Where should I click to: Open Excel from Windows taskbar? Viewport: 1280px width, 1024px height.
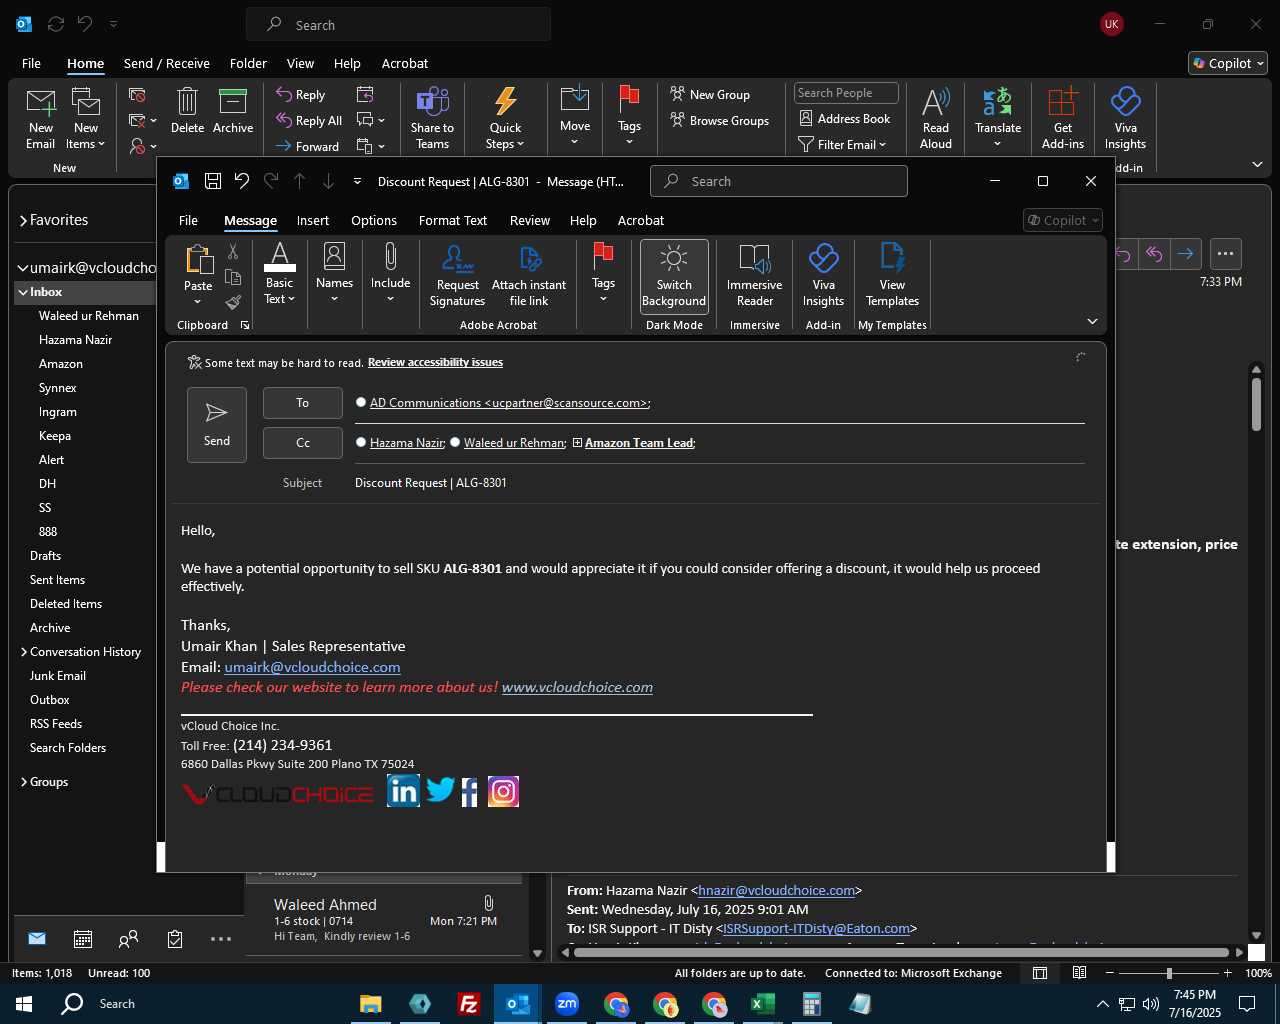[x=763, y=1004]
